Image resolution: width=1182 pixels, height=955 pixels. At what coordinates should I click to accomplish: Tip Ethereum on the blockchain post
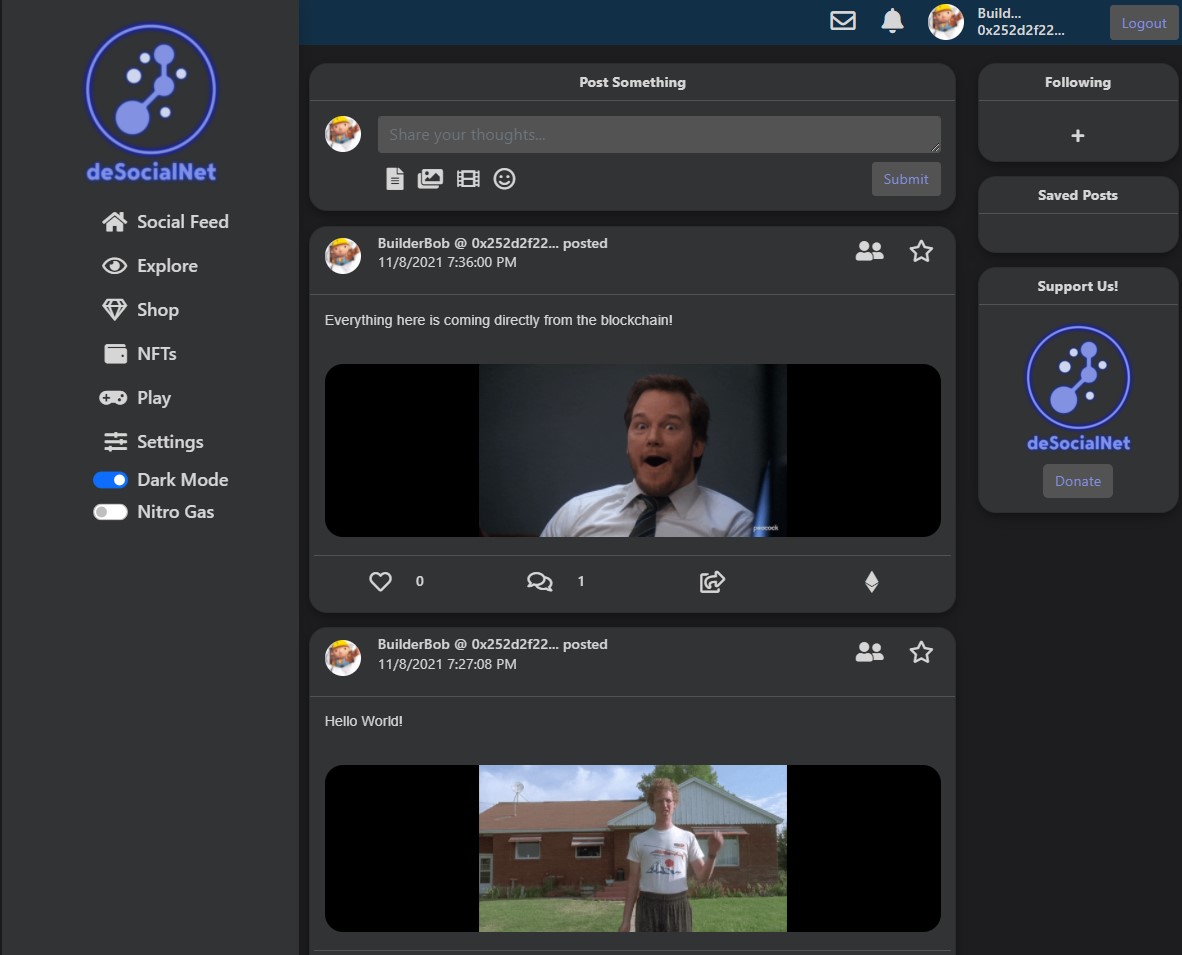[x=871, y=581]
